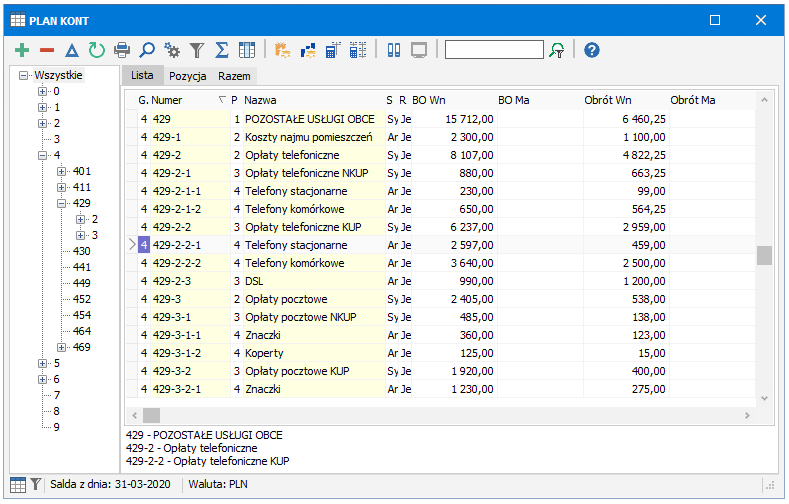The height and width of the screenshot is (504, 789).
Task: Click the Koperty row name
Action: (264, 354)
